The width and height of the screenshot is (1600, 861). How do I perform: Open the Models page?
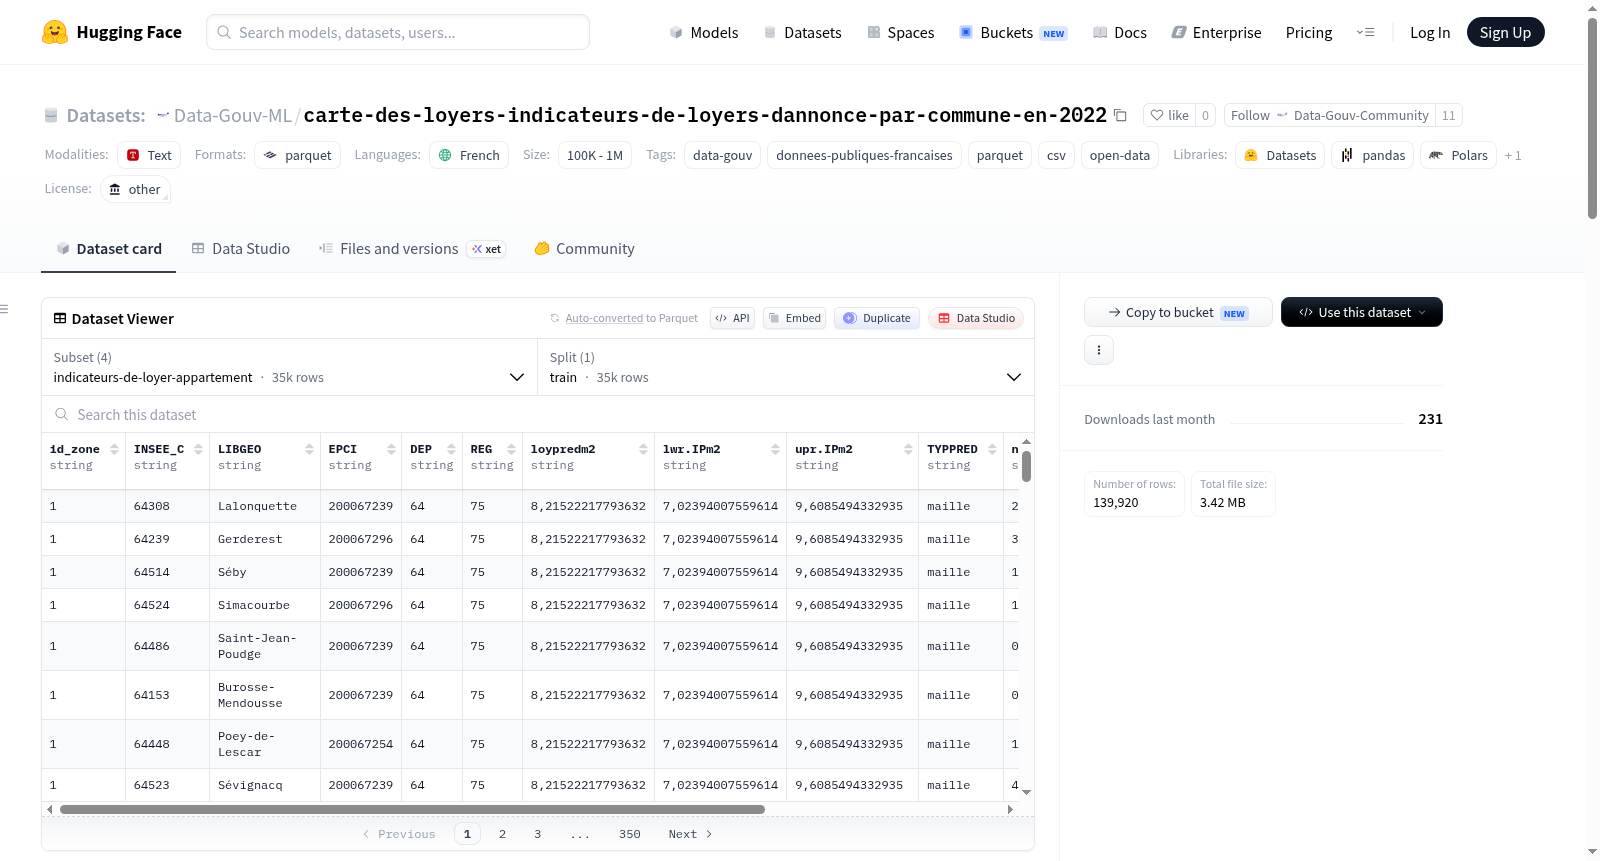(704, 32)
